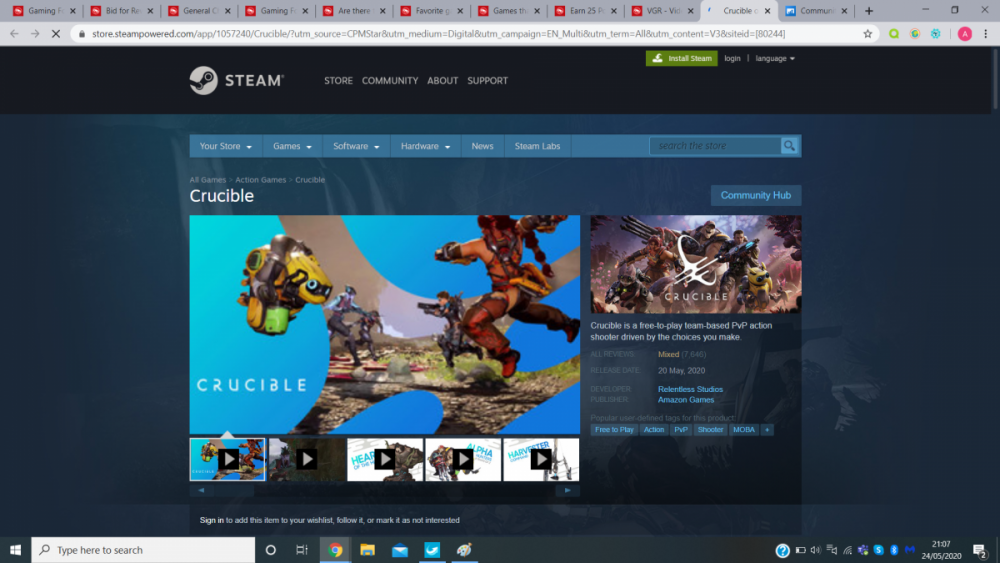Open the language dropdown
Viewport: 1000px width, 563px height.
point(775,58)
